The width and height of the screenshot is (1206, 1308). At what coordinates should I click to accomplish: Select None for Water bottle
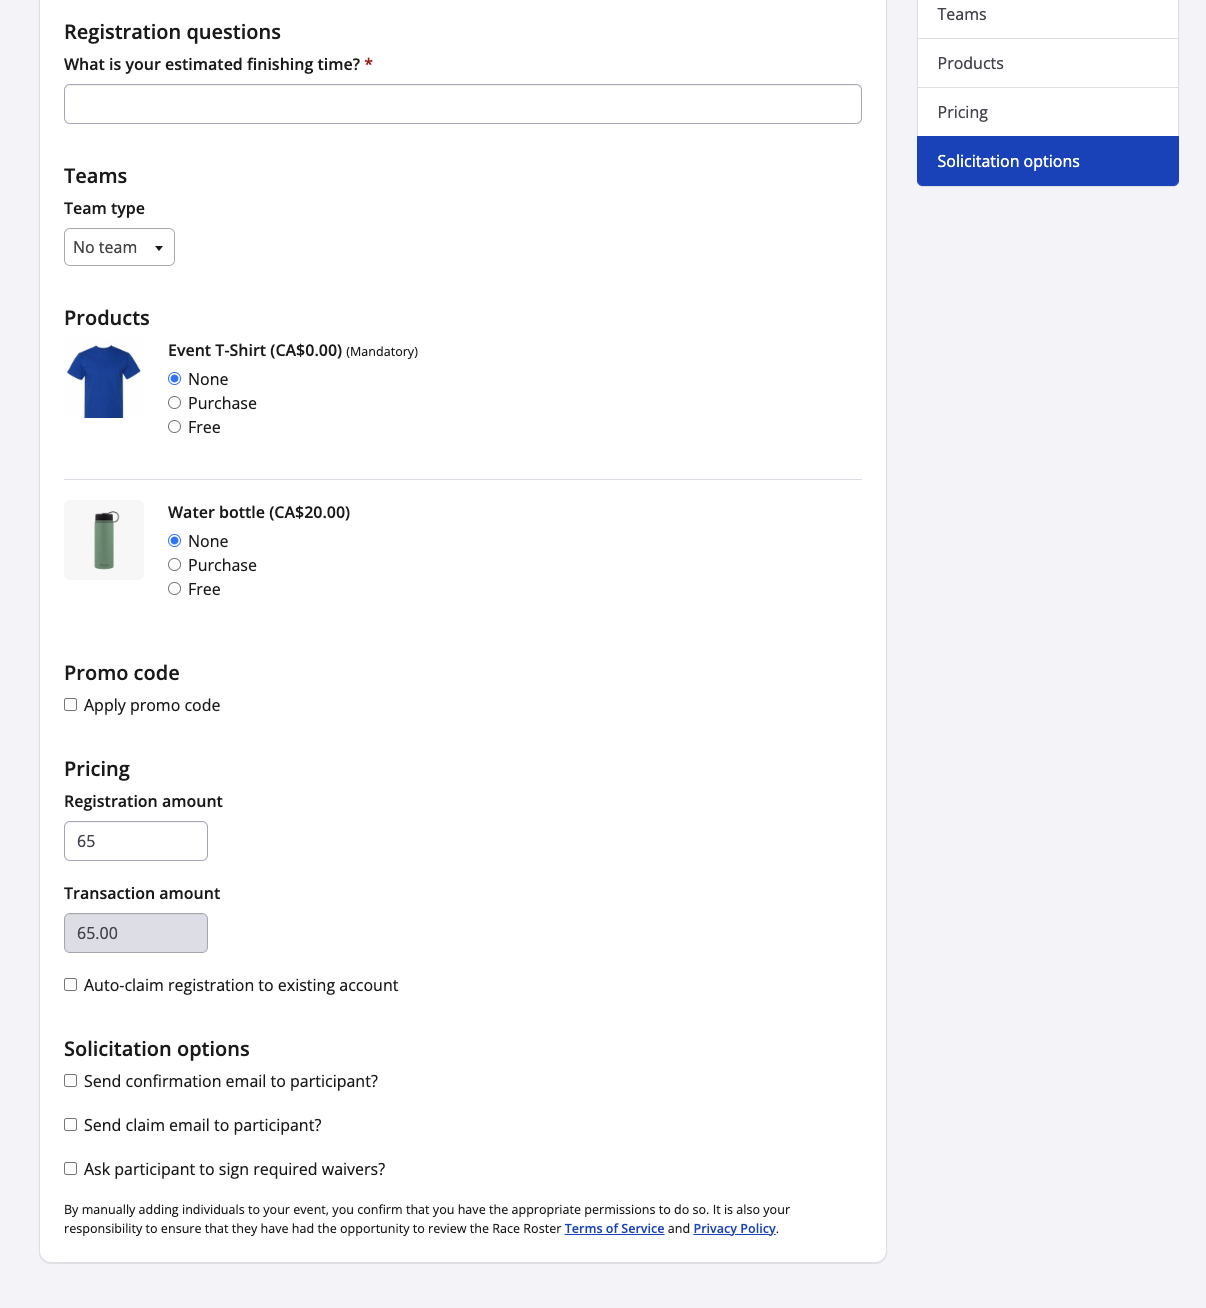175,541
